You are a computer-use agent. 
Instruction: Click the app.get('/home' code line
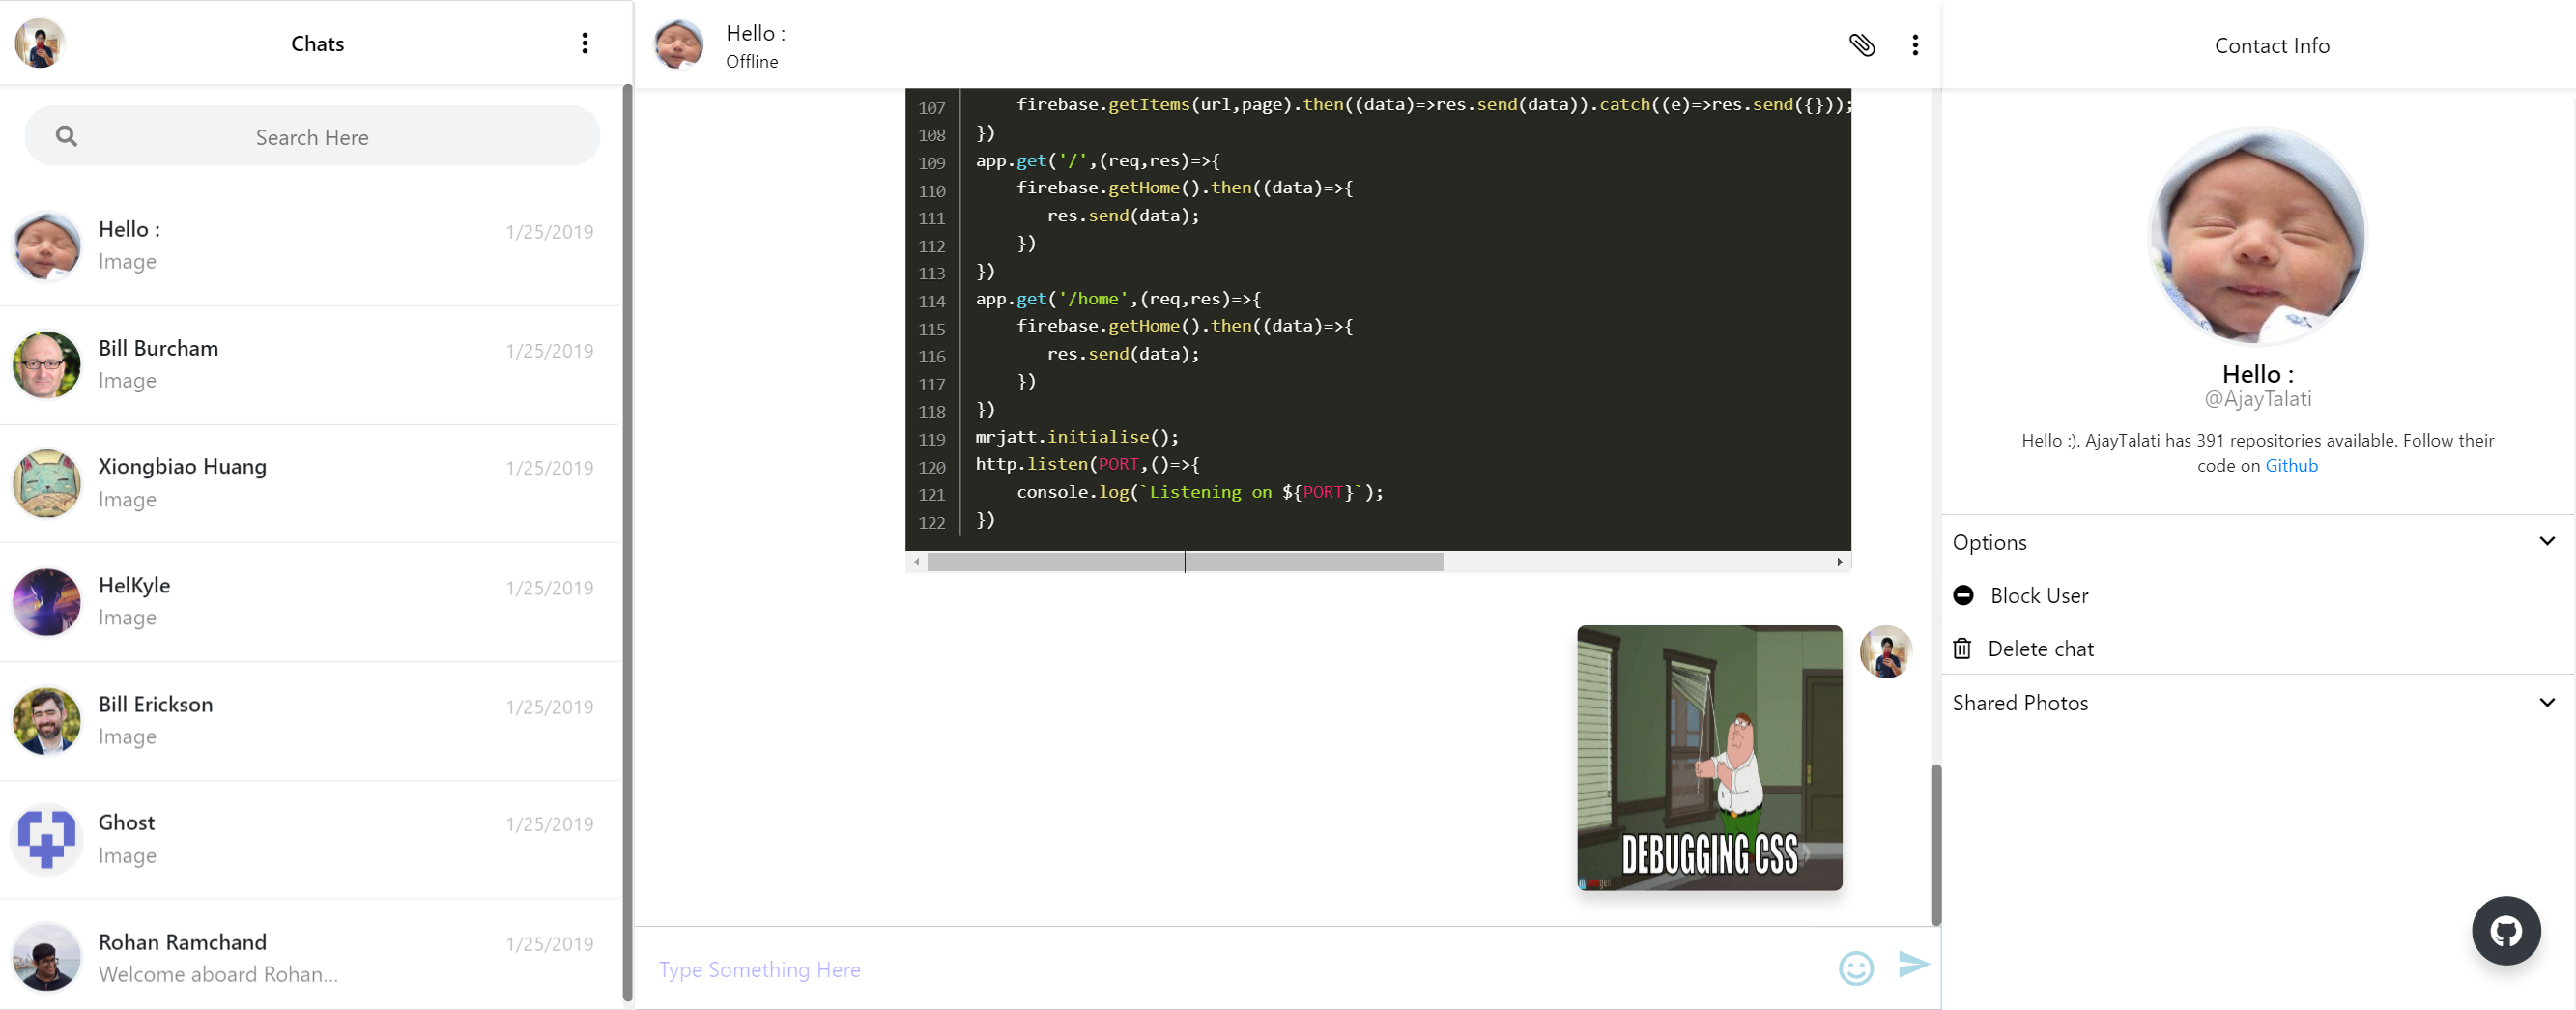click(1118, 298)
